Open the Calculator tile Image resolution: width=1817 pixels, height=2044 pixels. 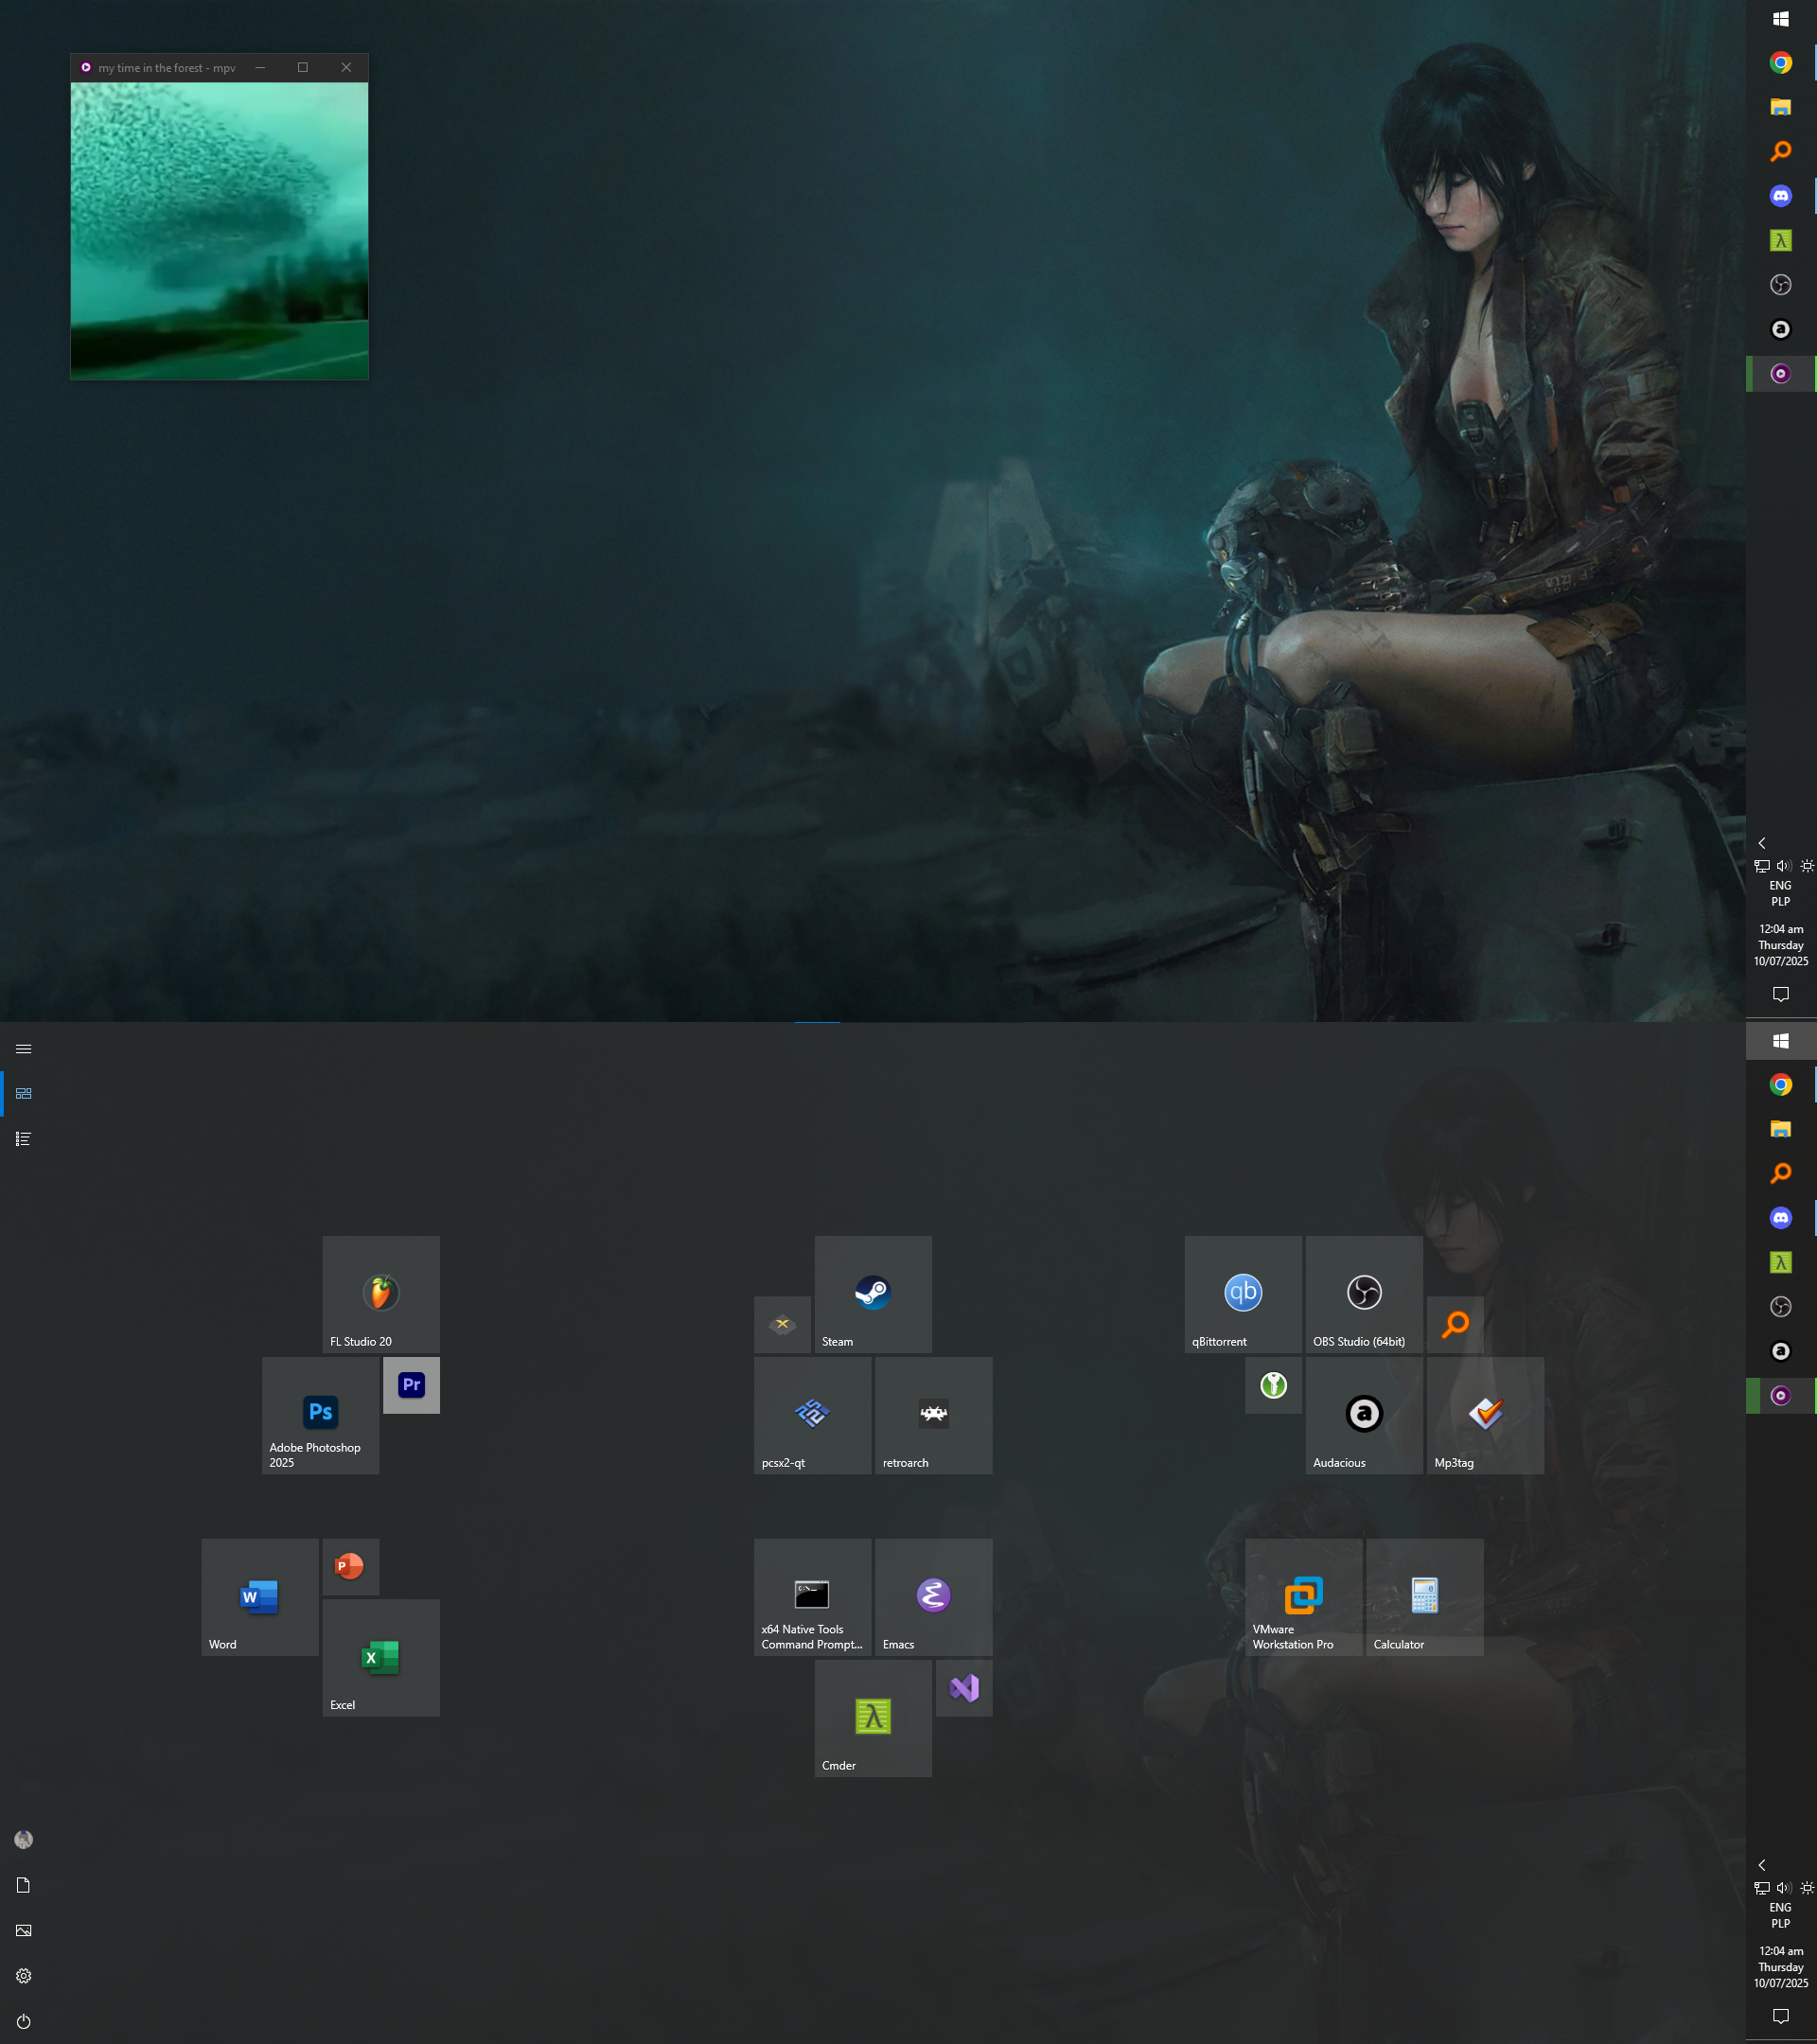point(1425,1597)
